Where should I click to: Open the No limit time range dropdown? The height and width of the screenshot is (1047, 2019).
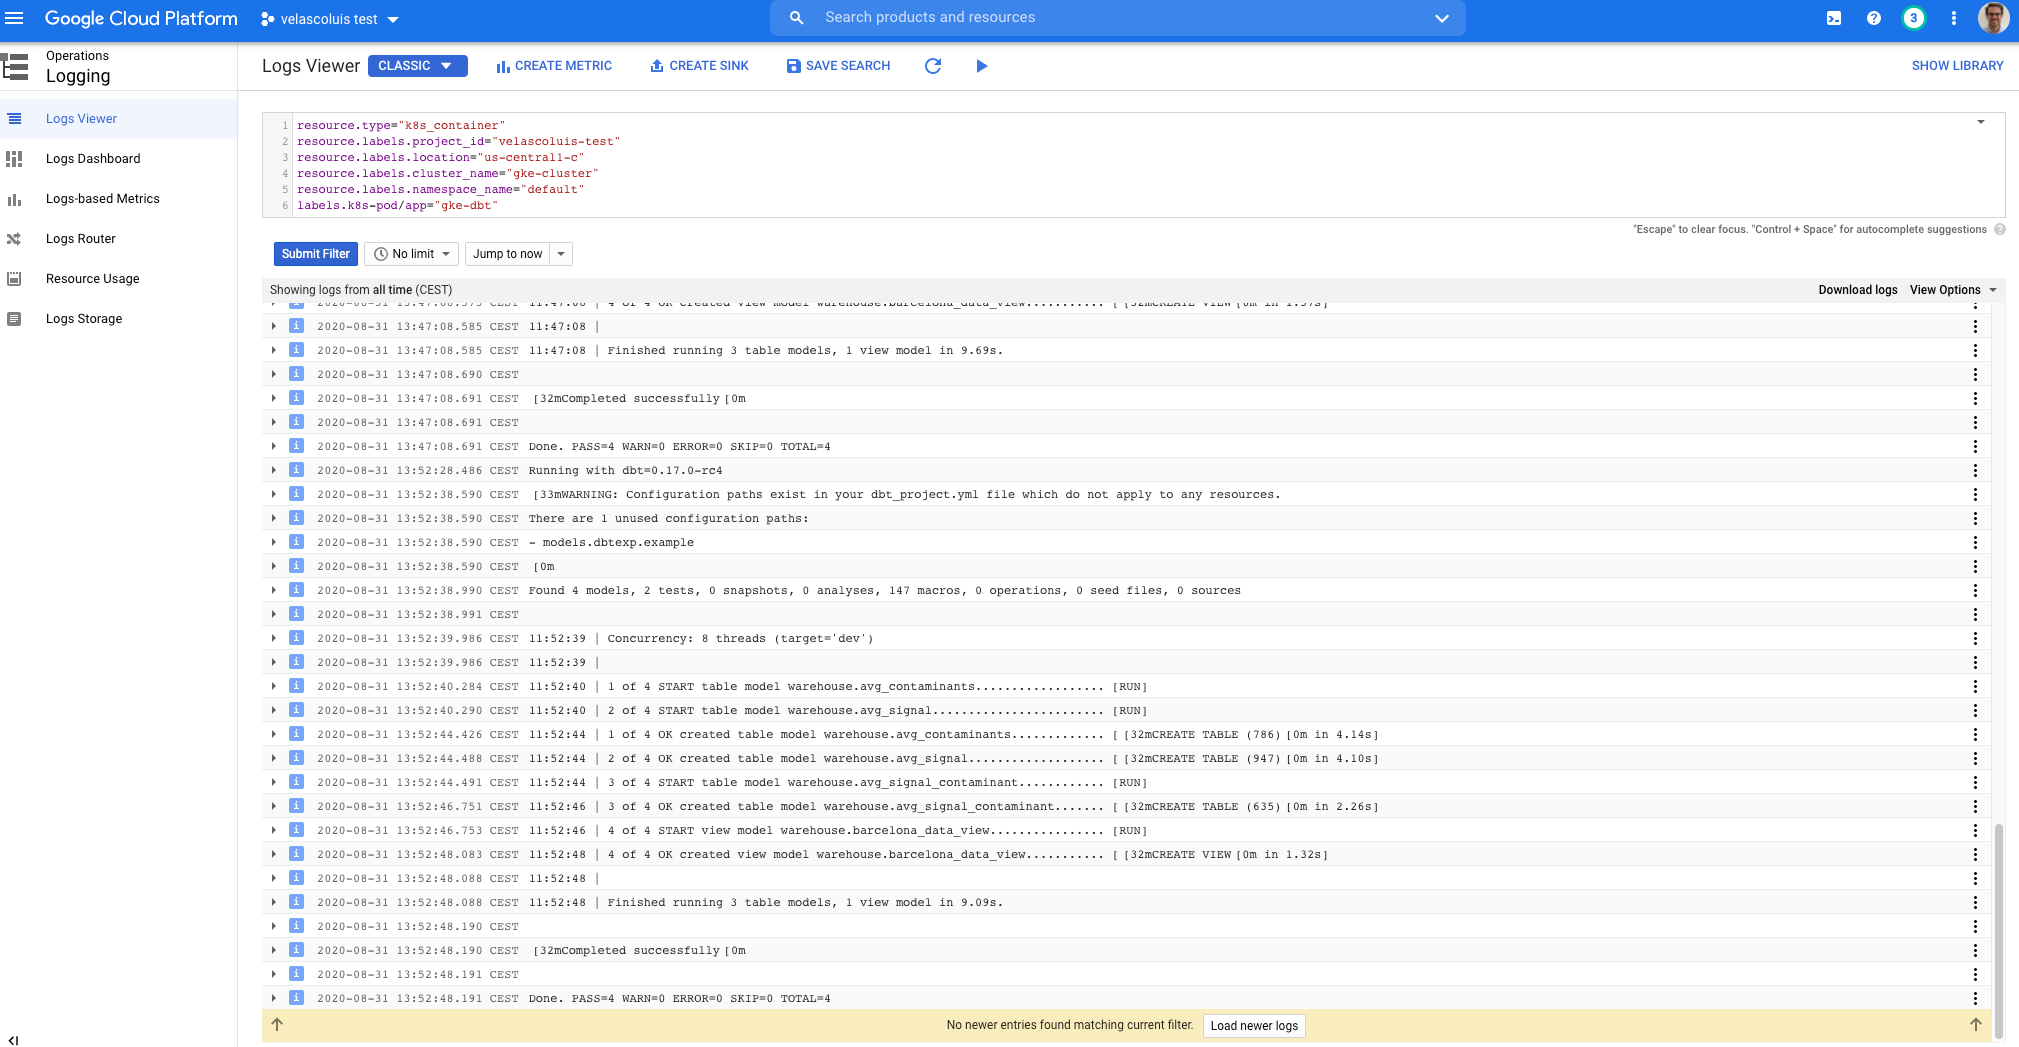tap(411, 254)
